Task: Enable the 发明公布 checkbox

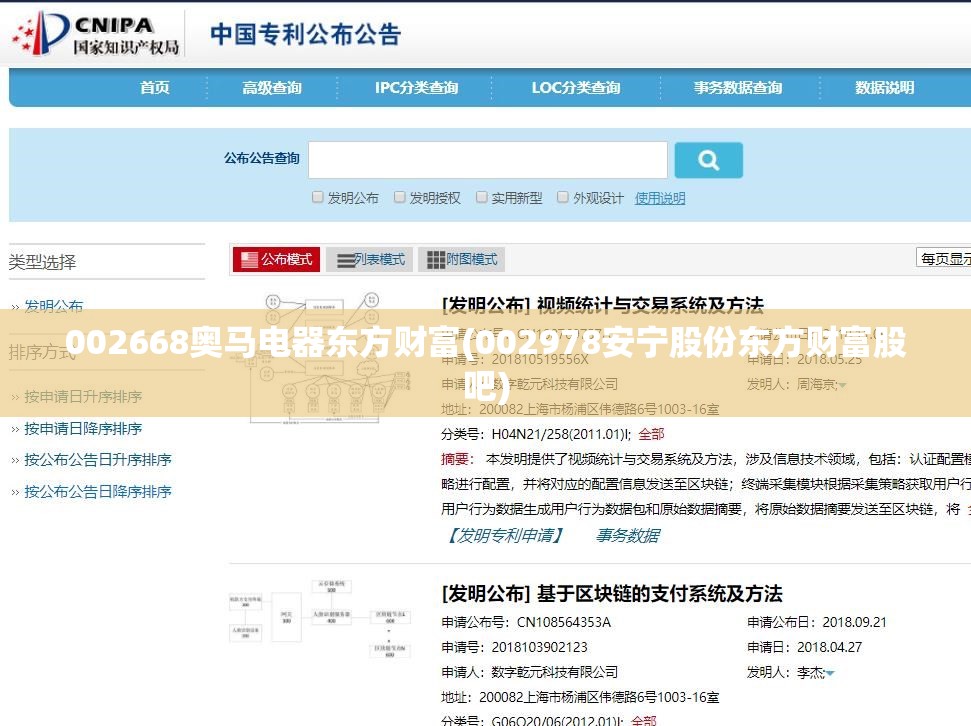Action: pos(318,197)
